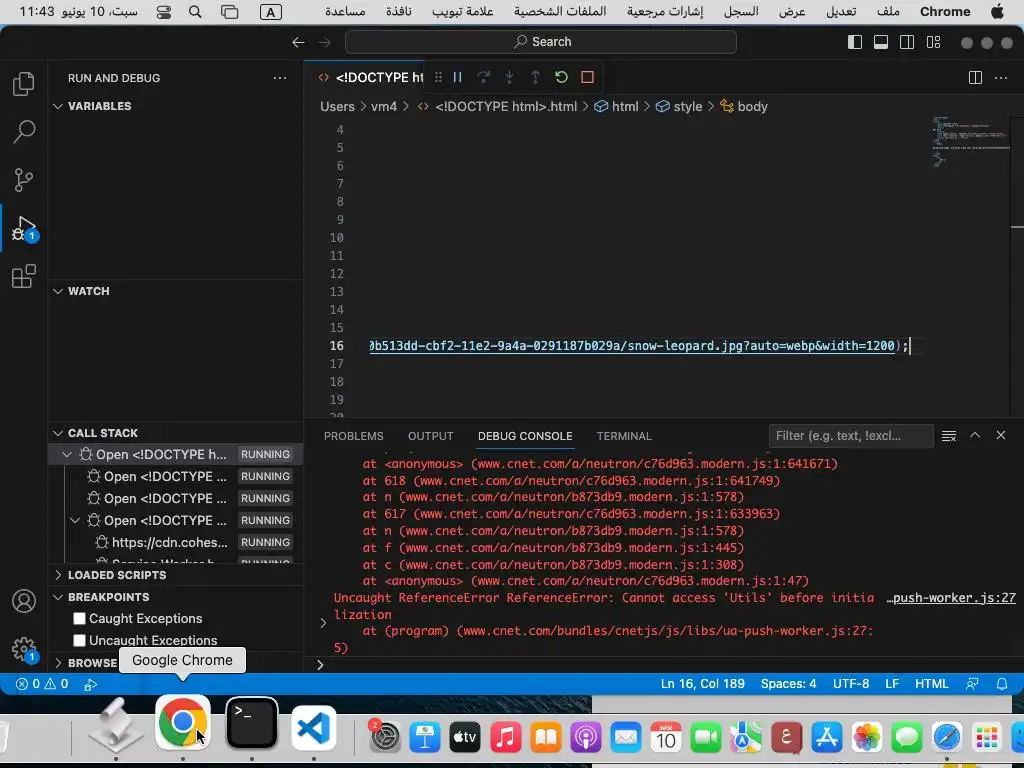Click Step Over in debug toolbar
Image resolution: width=1024 pixels, height=768 pixels.
click(483, 77)
